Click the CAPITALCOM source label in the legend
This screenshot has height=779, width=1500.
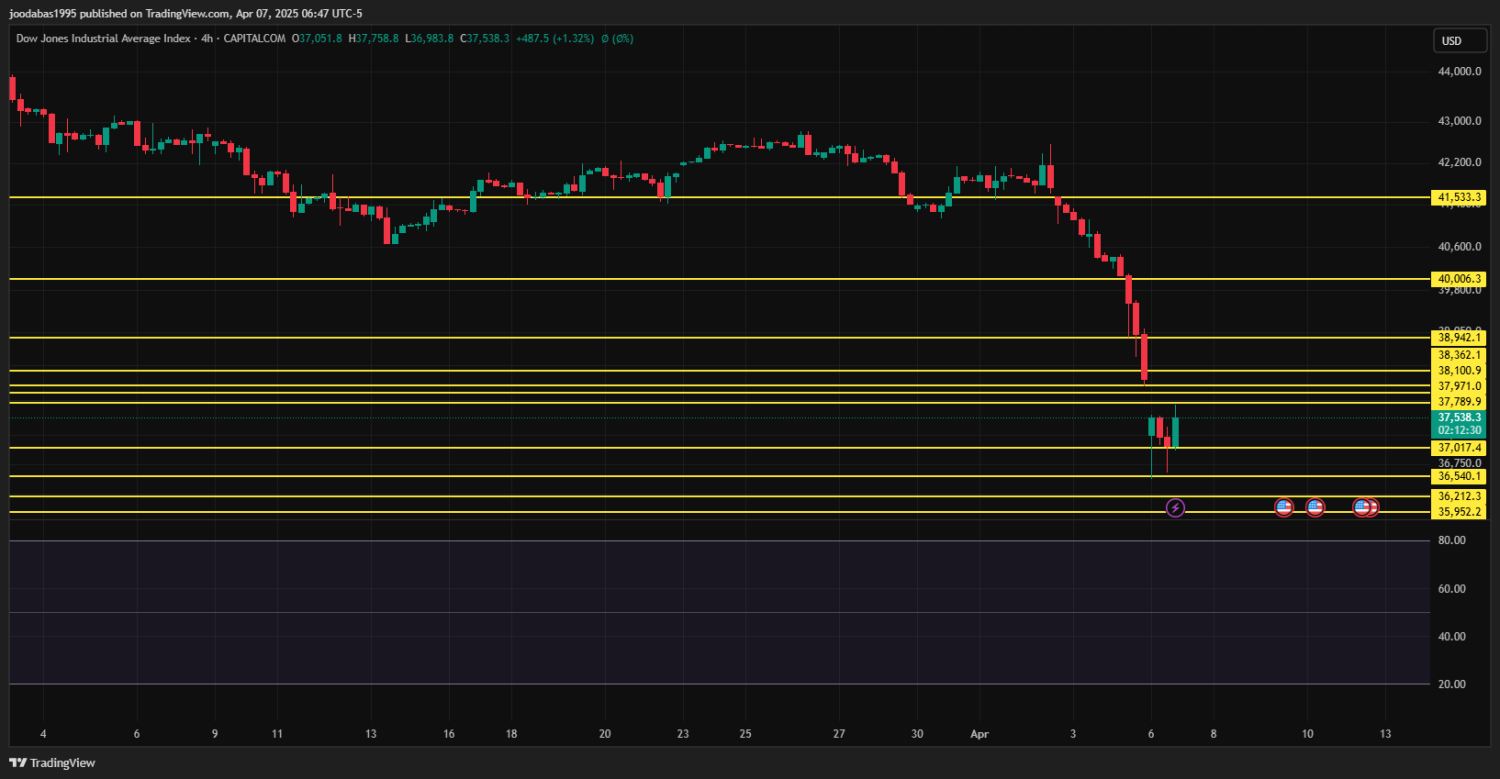tap(254, 38)
